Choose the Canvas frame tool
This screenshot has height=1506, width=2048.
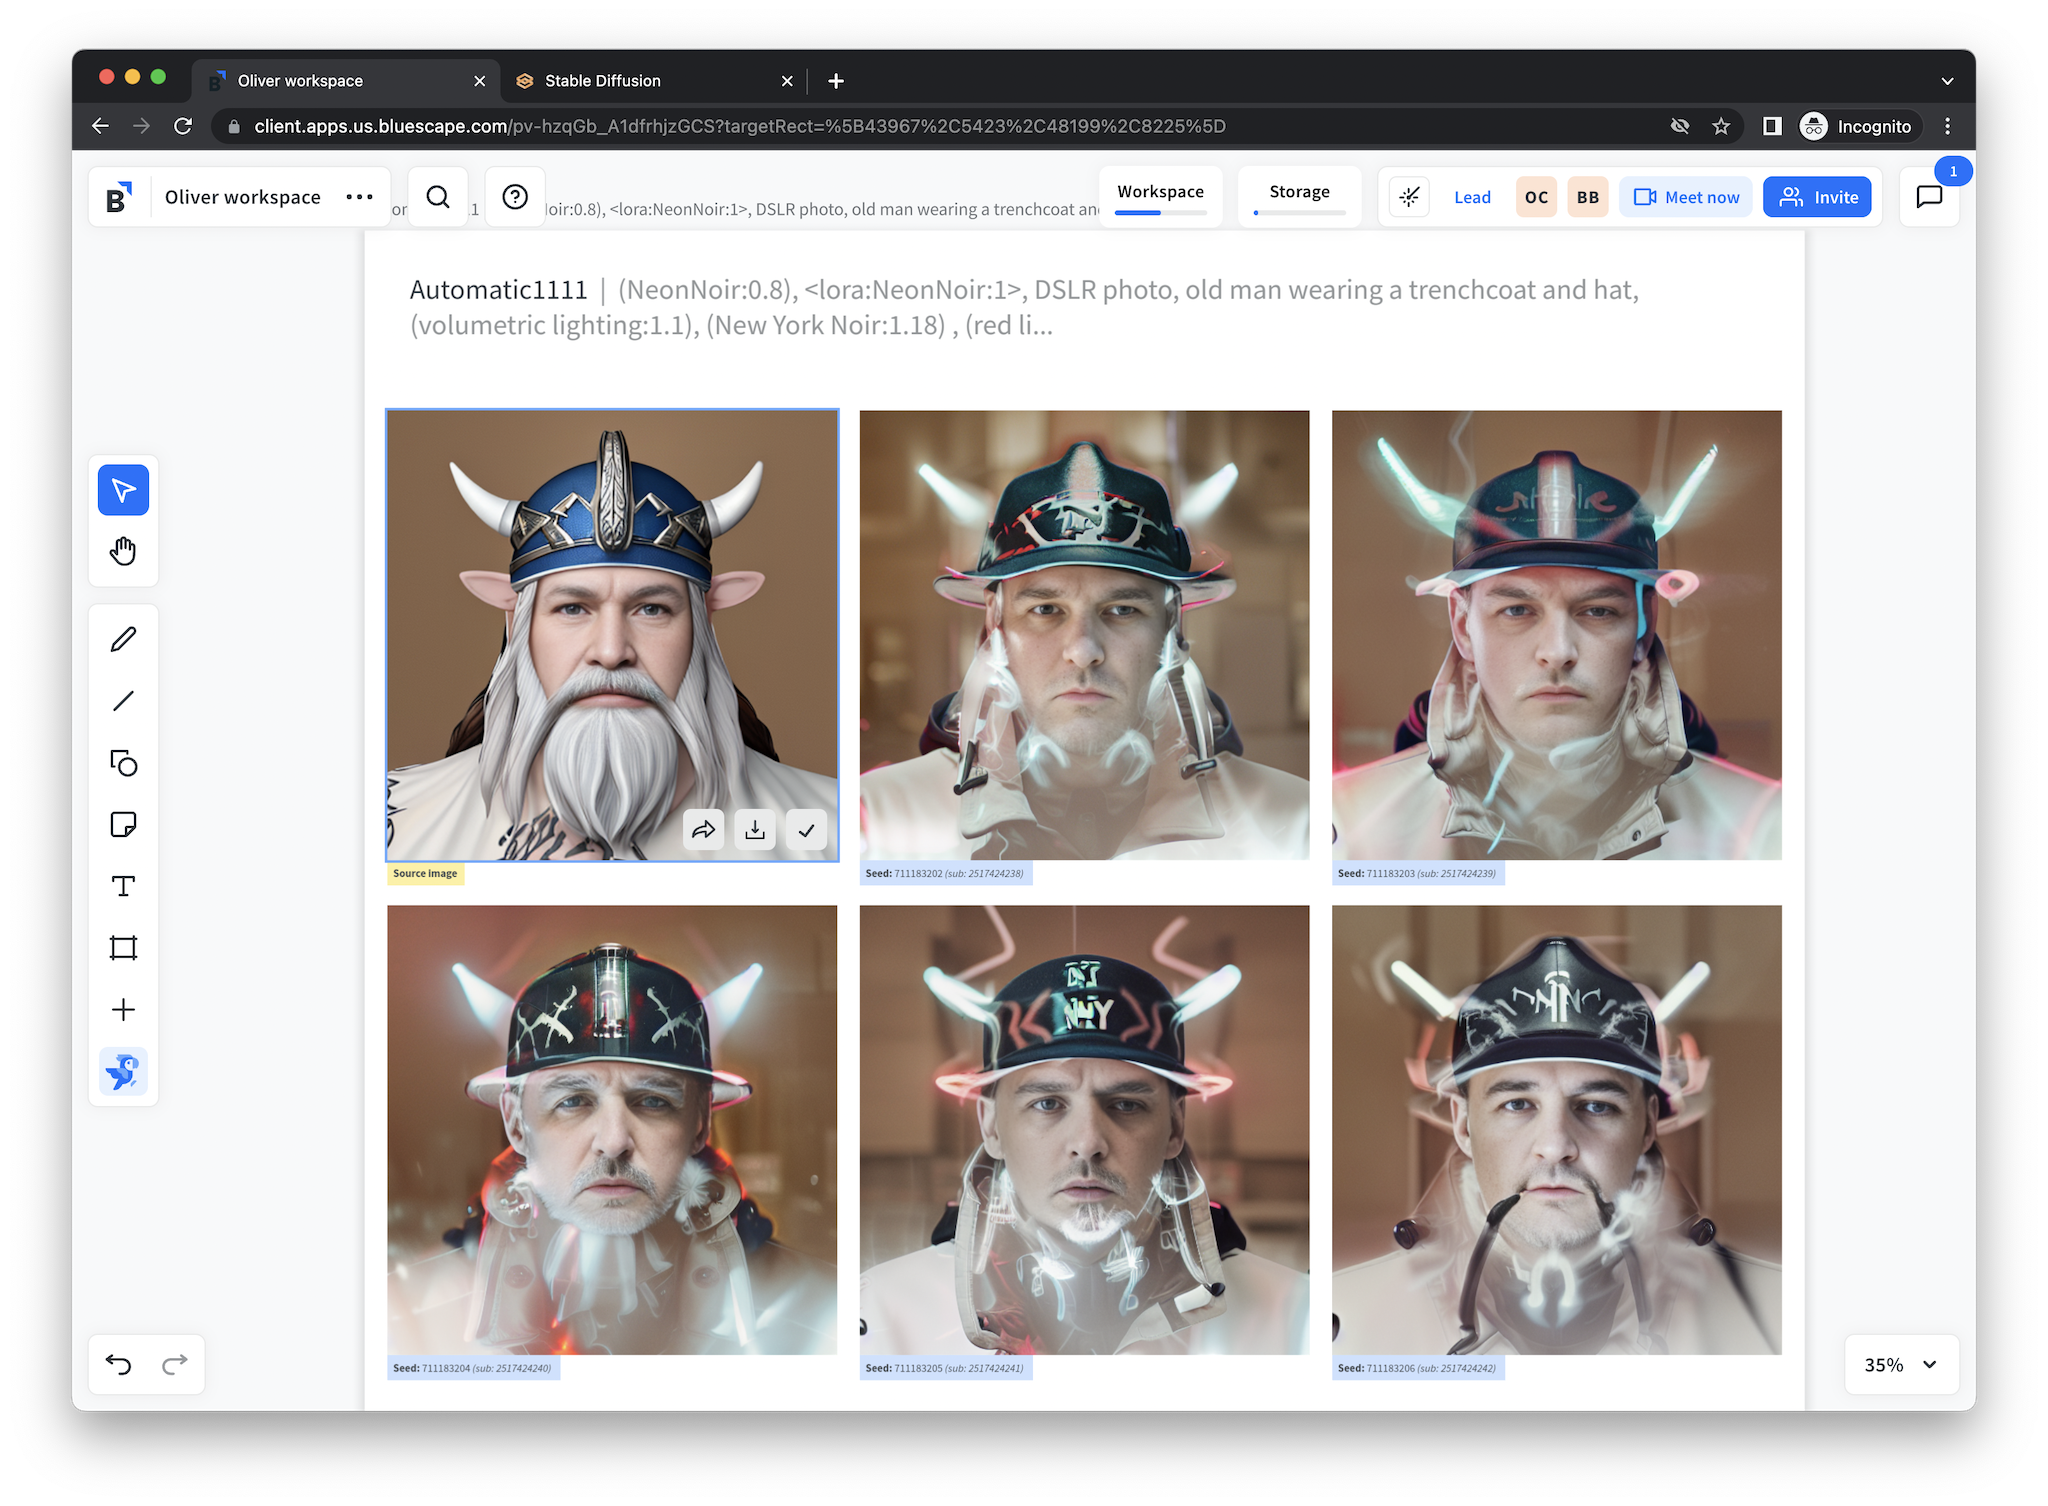(123, 948)
